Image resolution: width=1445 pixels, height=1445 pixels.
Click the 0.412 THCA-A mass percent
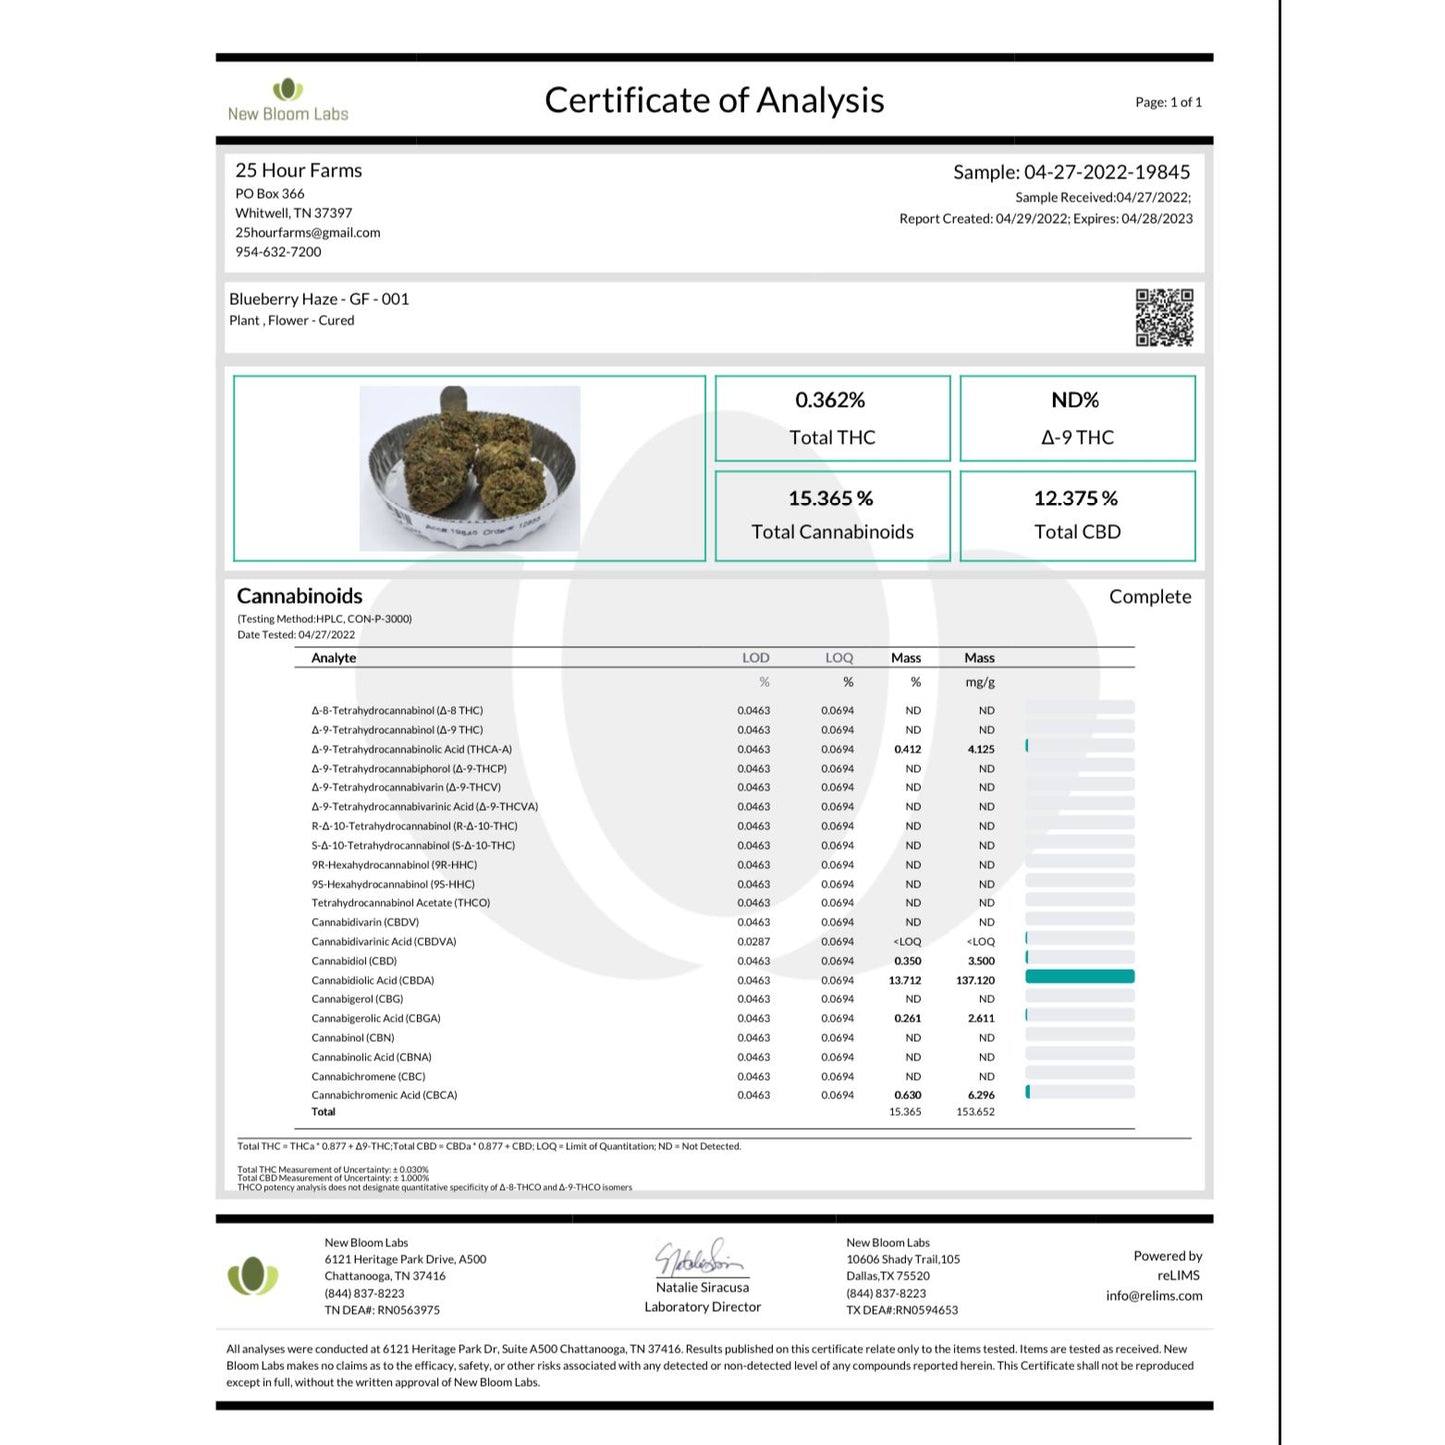click(x=908, y=750)
